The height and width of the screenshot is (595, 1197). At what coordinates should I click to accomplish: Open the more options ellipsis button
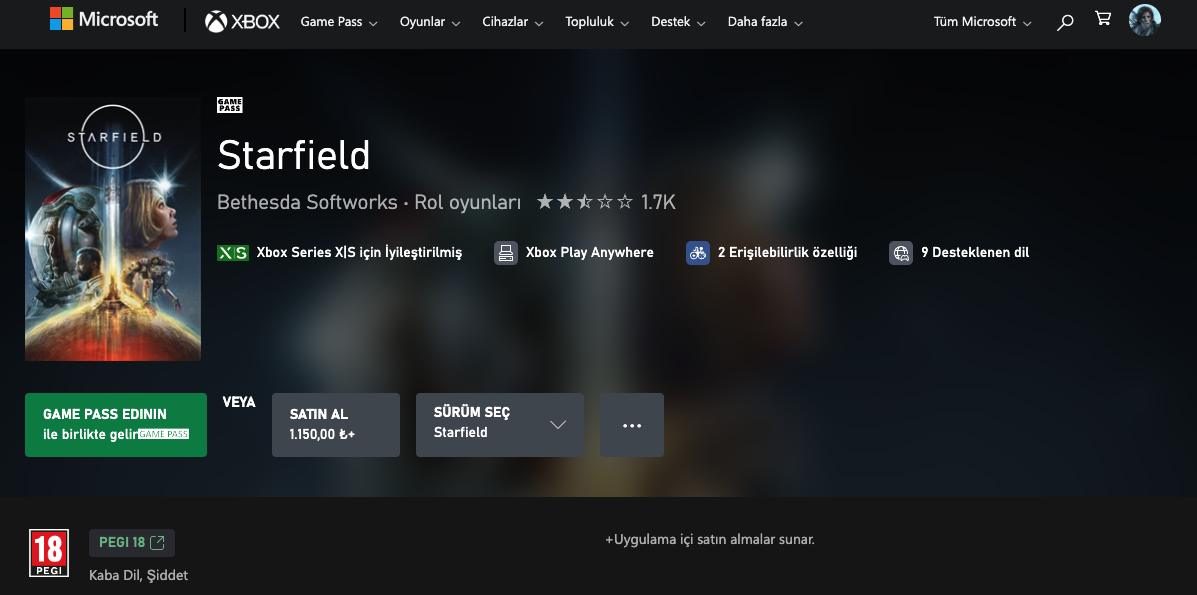(632, 425)
